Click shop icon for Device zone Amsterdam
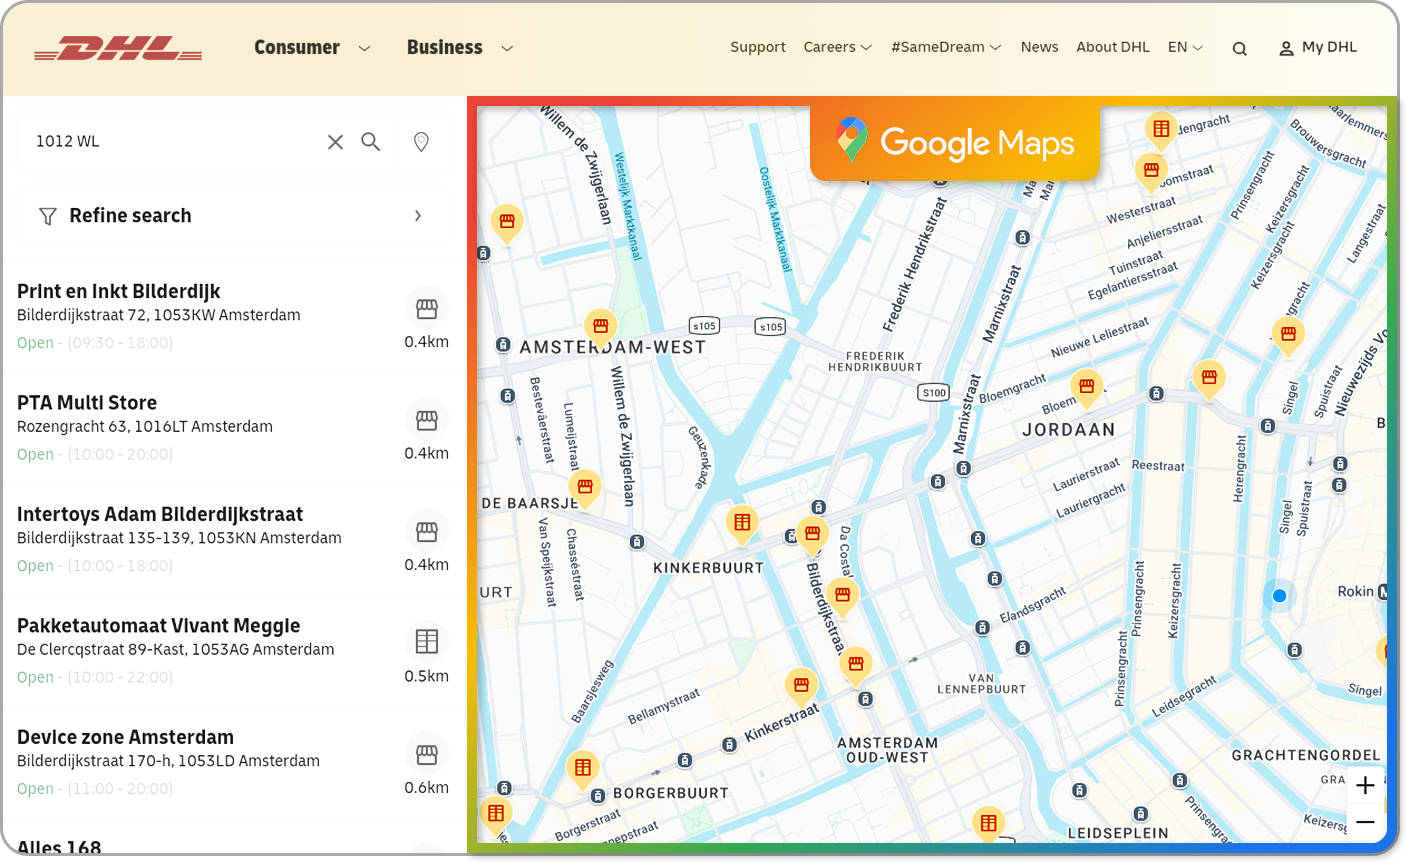The width and height of the screenshot is (1409, 865). 427,754
